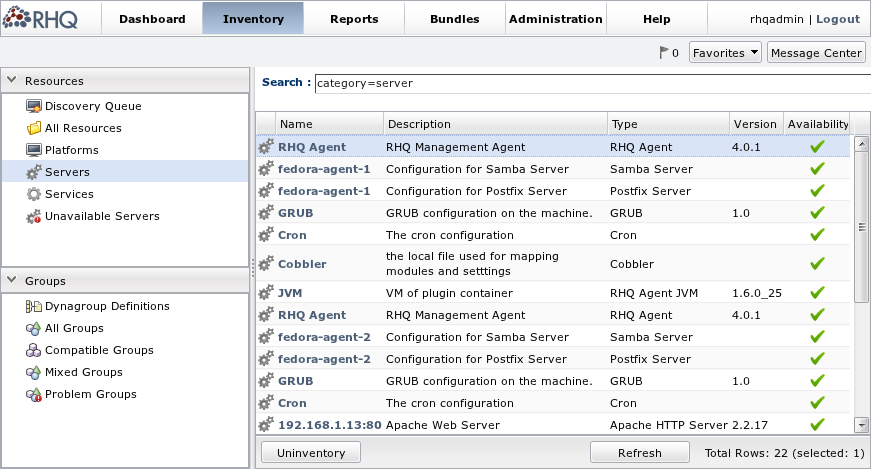Open the Message Center
The image size is (889, 469).
pyautogui.click(x=816, y=53)
